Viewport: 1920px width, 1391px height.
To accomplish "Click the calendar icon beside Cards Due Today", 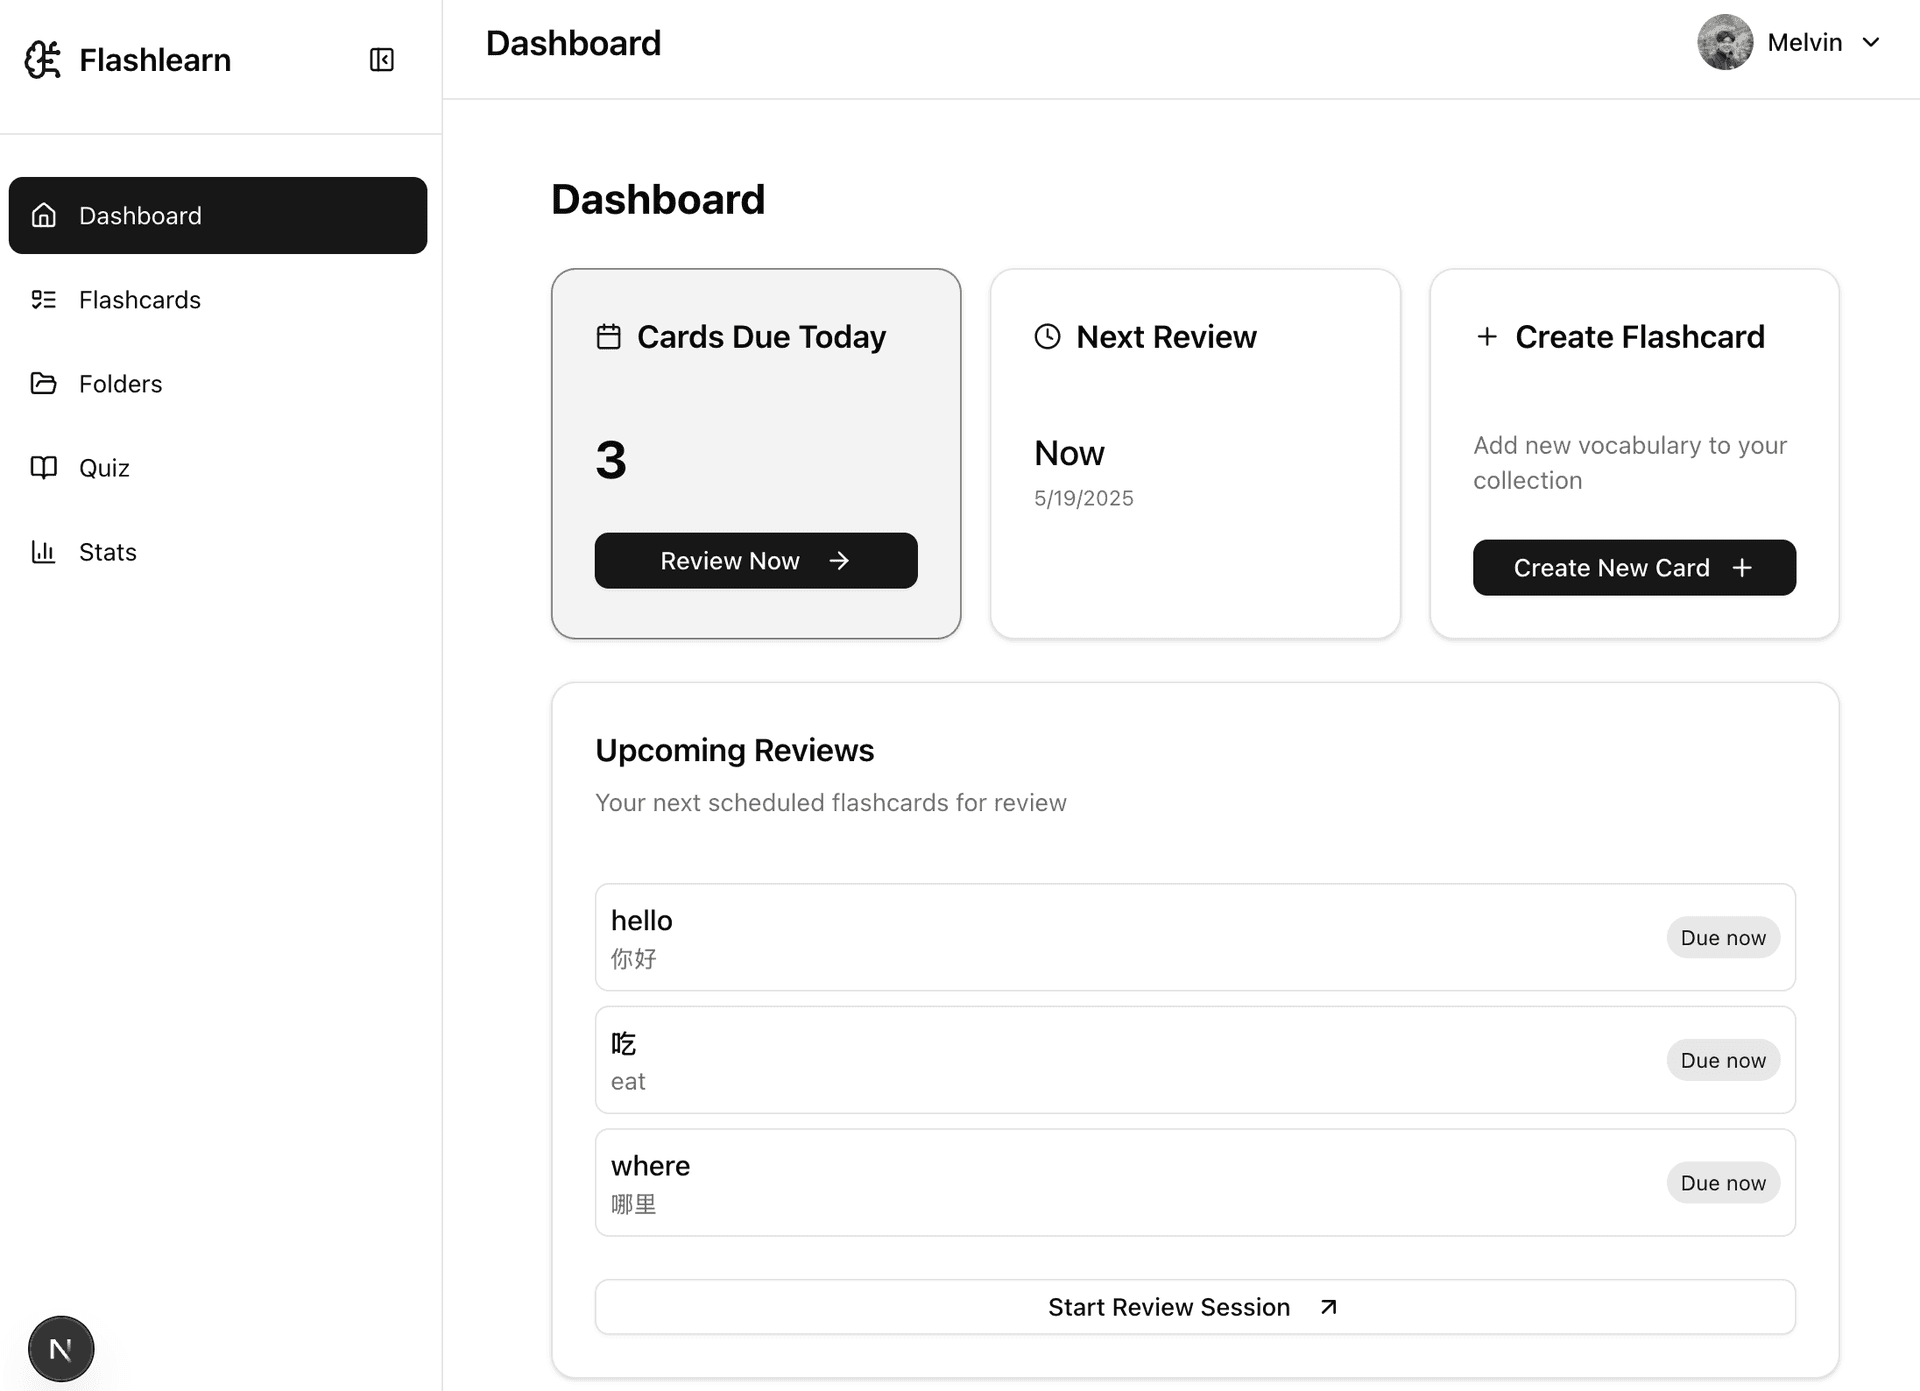I will pyautogui.click(x=609, y=337).
